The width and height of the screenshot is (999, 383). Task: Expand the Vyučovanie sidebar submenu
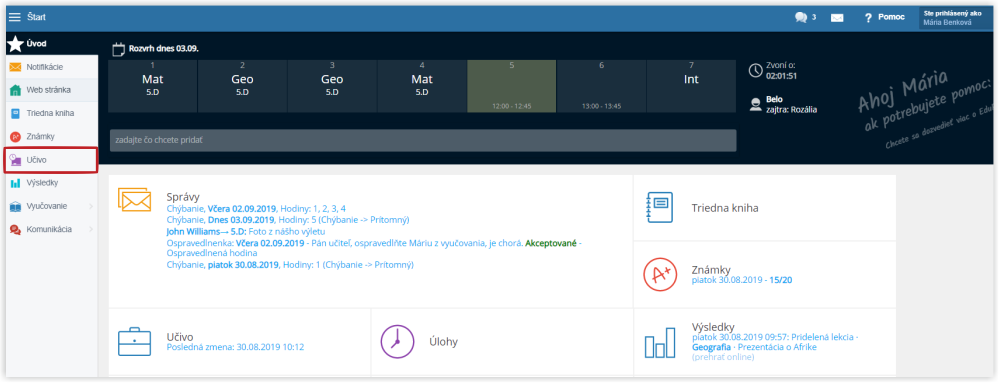click(90, 206)
